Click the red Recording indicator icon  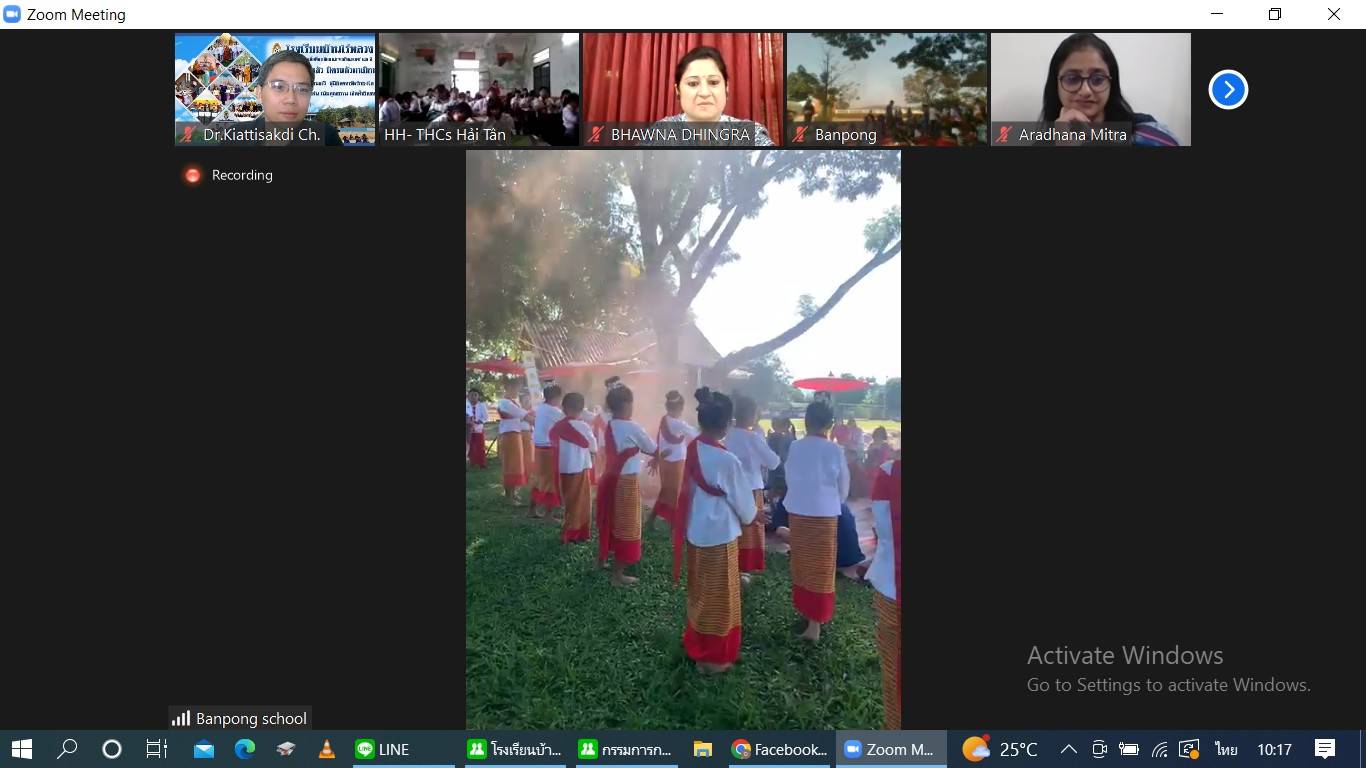tap(192, 175)
